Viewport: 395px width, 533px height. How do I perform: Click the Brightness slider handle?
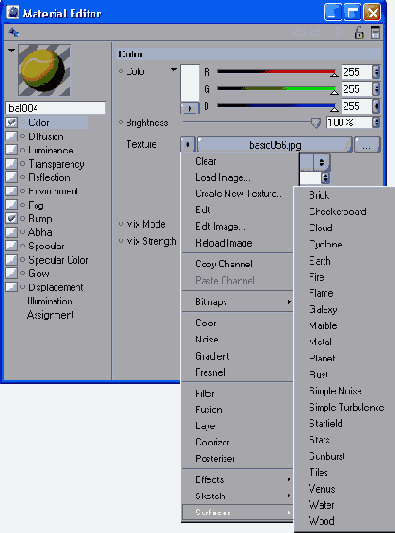[x=316, y=123]
